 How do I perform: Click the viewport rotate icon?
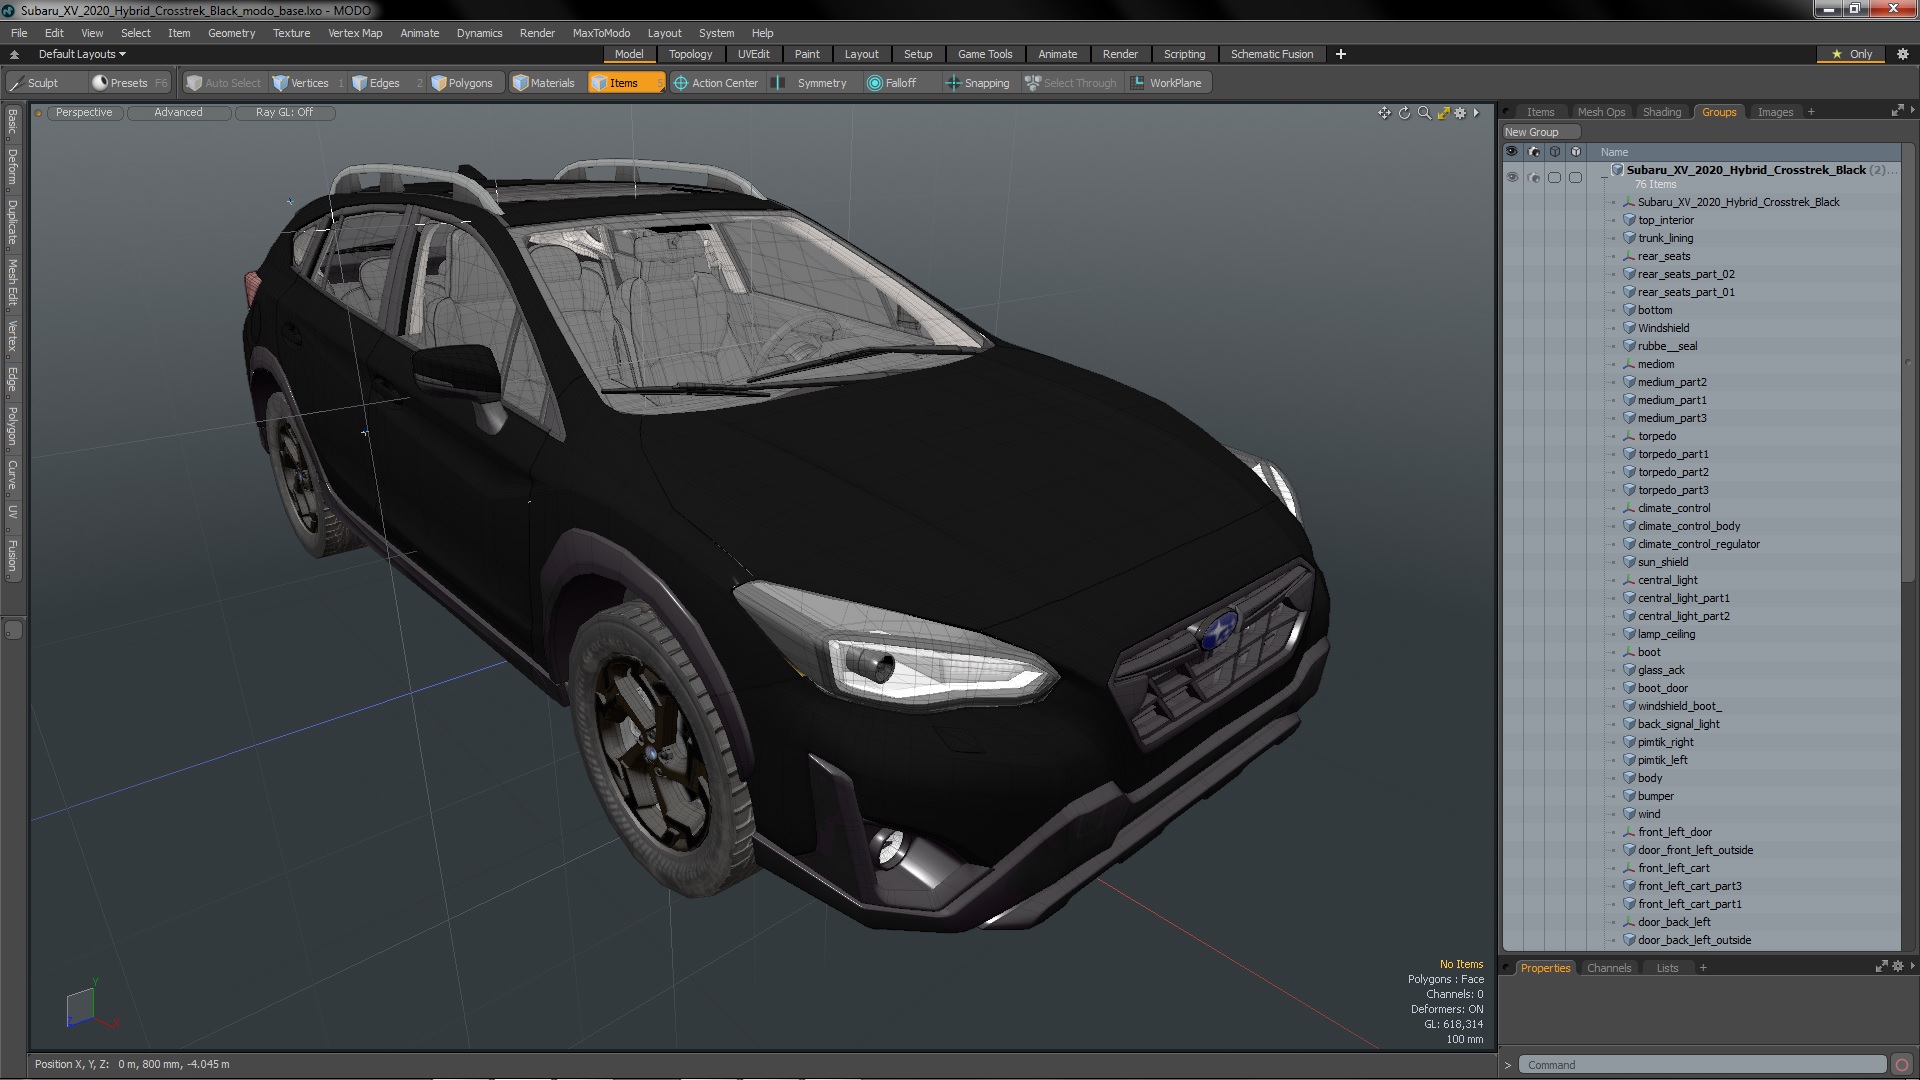pyautogui.click(x=1404, y=113)
